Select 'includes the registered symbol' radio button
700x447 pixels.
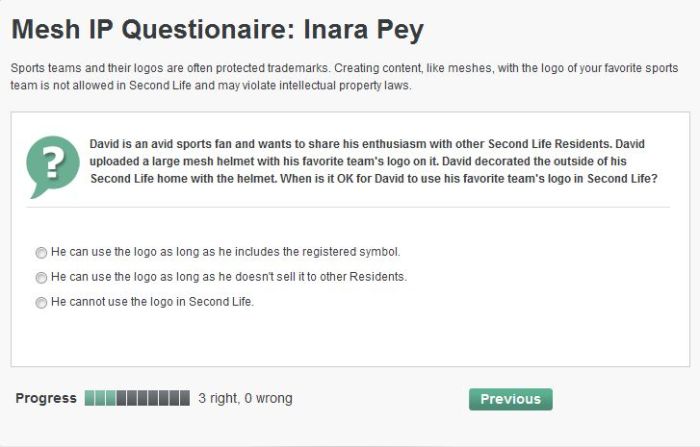tap(41, 252)
